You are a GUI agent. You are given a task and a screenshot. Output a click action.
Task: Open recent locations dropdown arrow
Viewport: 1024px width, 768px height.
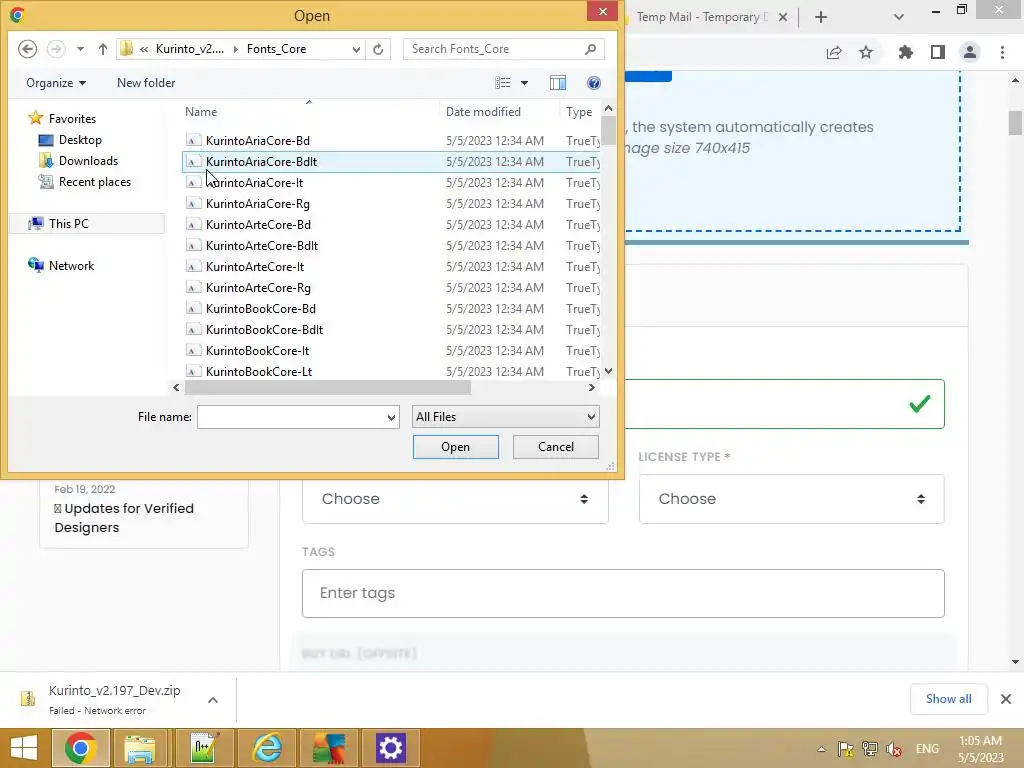click(80, 49)
